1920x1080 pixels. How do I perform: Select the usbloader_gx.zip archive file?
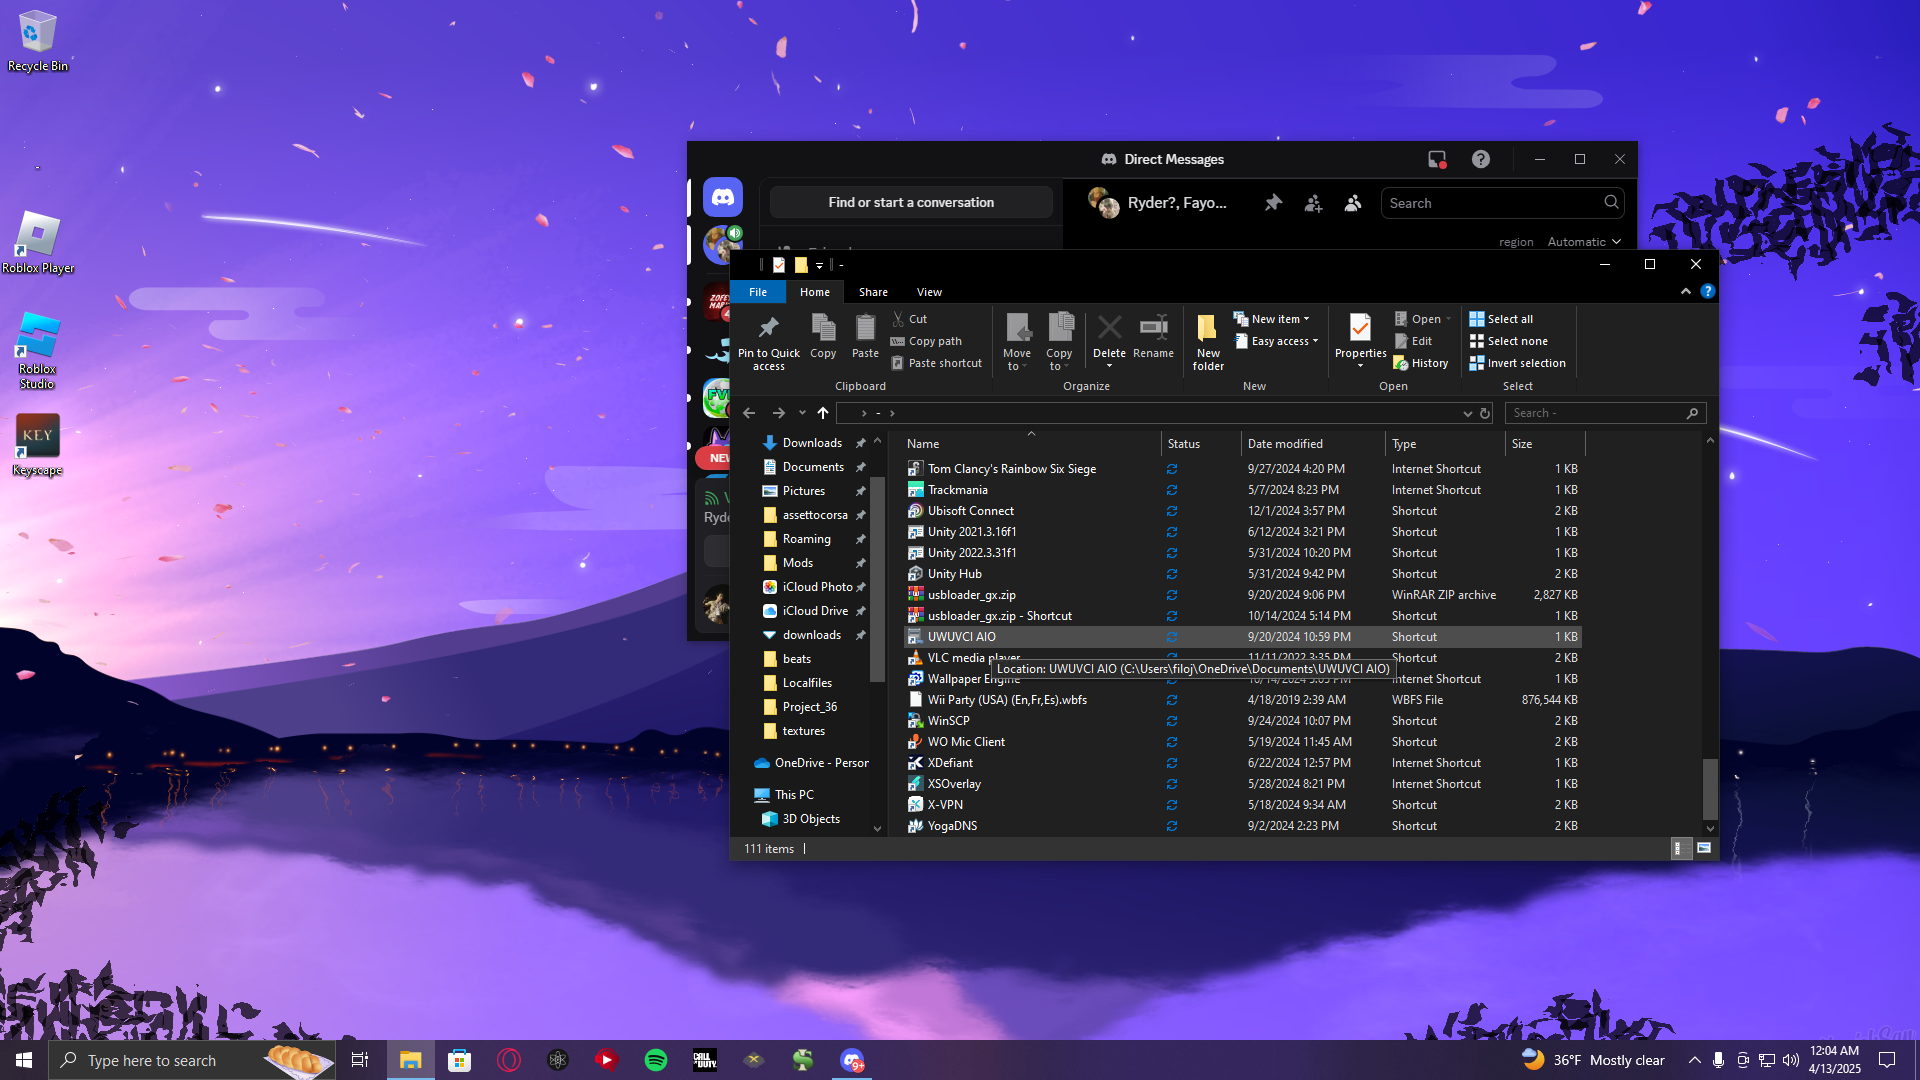click(1242, 595)
